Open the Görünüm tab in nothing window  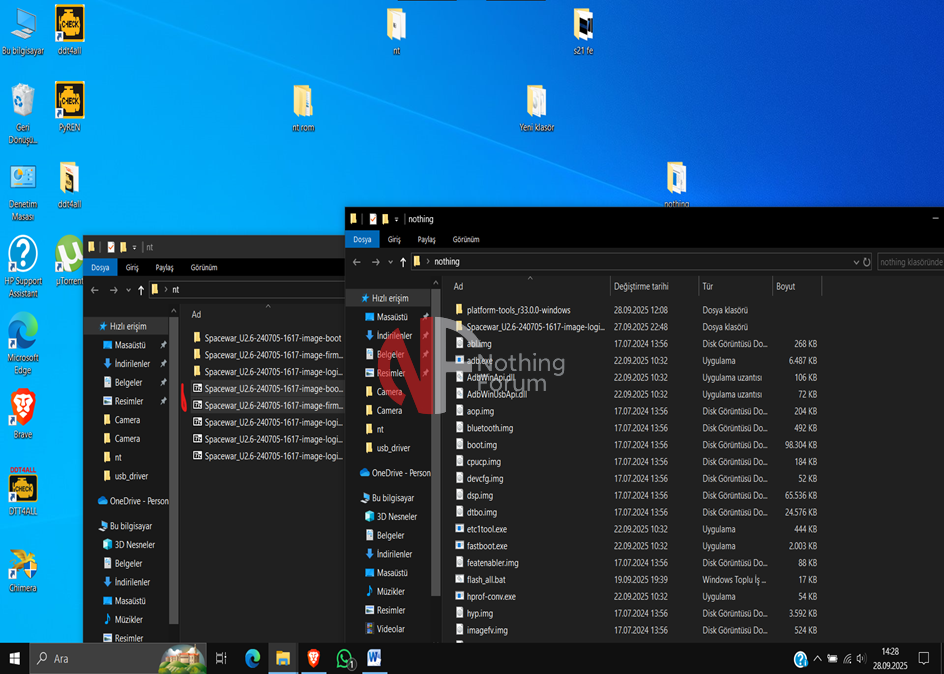[x=465, y=240]
